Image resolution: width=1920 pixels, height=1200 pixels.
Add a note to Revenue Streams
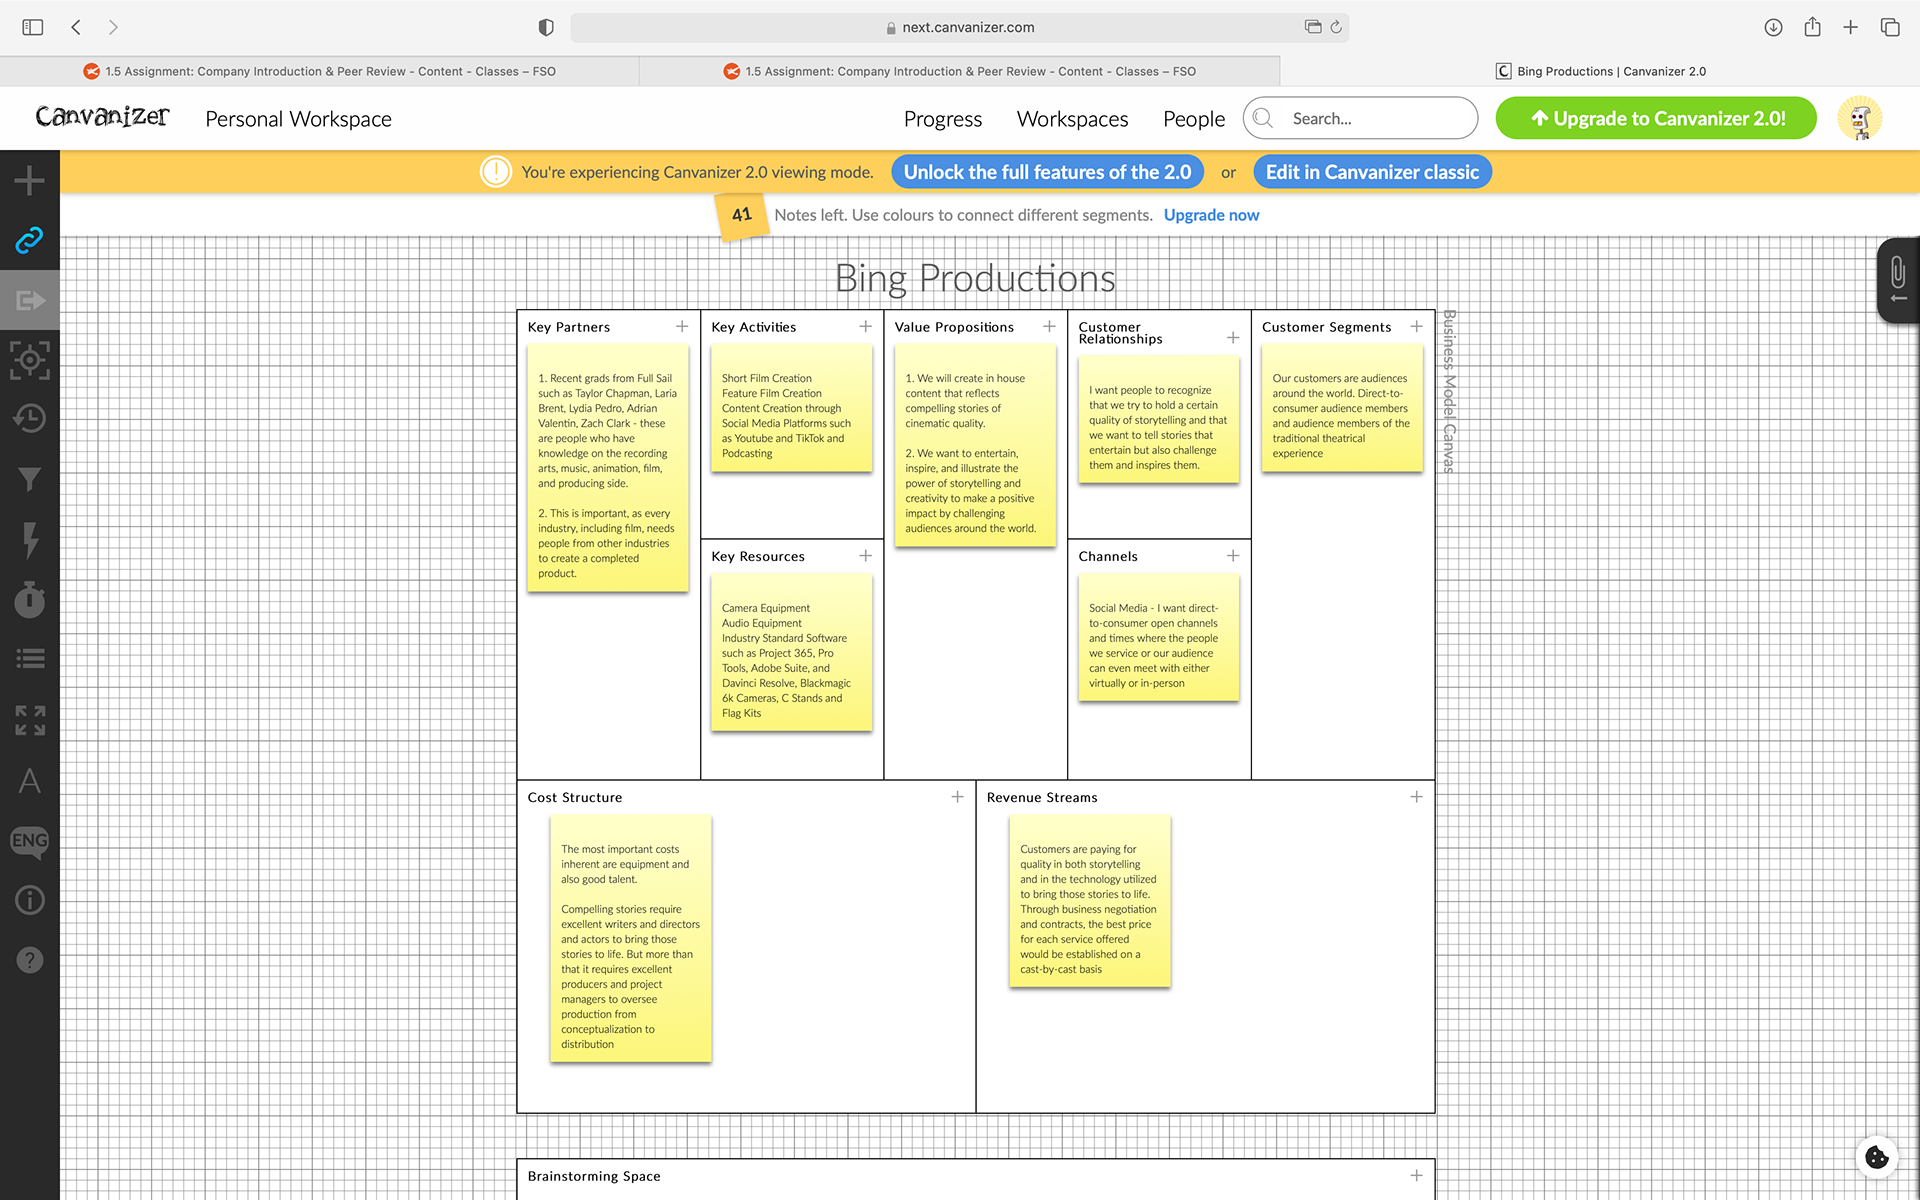(x=1416, y=797)
